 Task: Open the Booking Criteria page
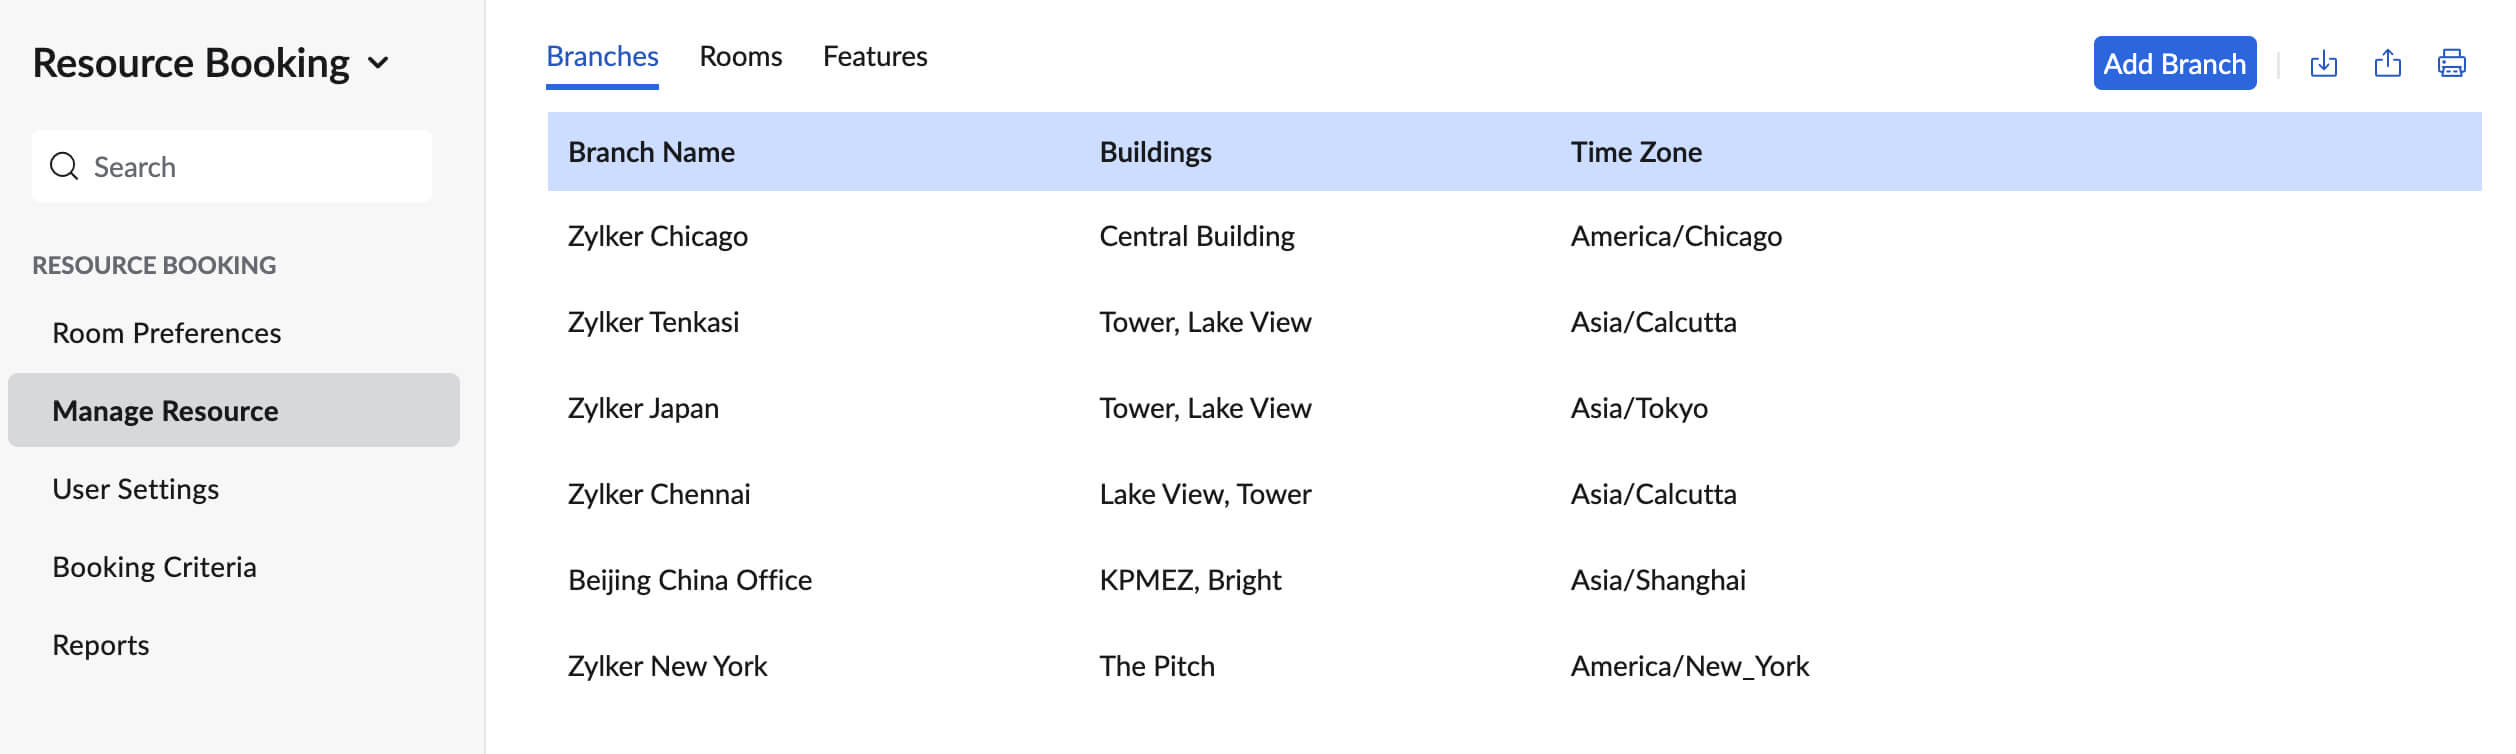click(x=154, y=567)
